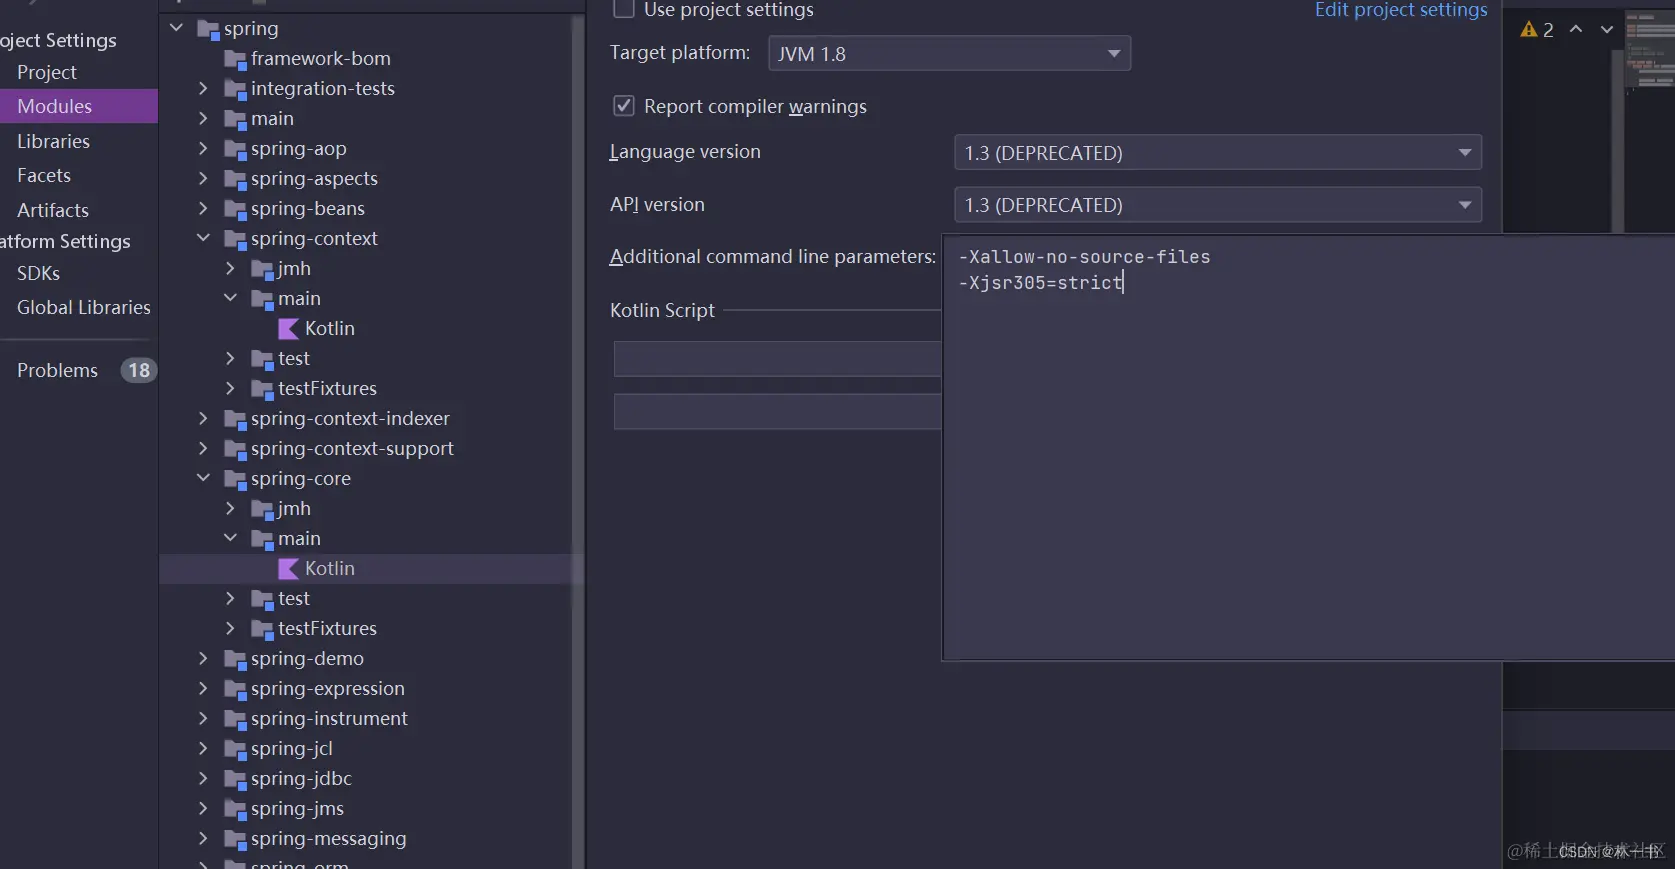Screen dimensions: 1675x869
Task: Click the Edit project settings link
Action: pyautogui.click(x=1400, y=10)
